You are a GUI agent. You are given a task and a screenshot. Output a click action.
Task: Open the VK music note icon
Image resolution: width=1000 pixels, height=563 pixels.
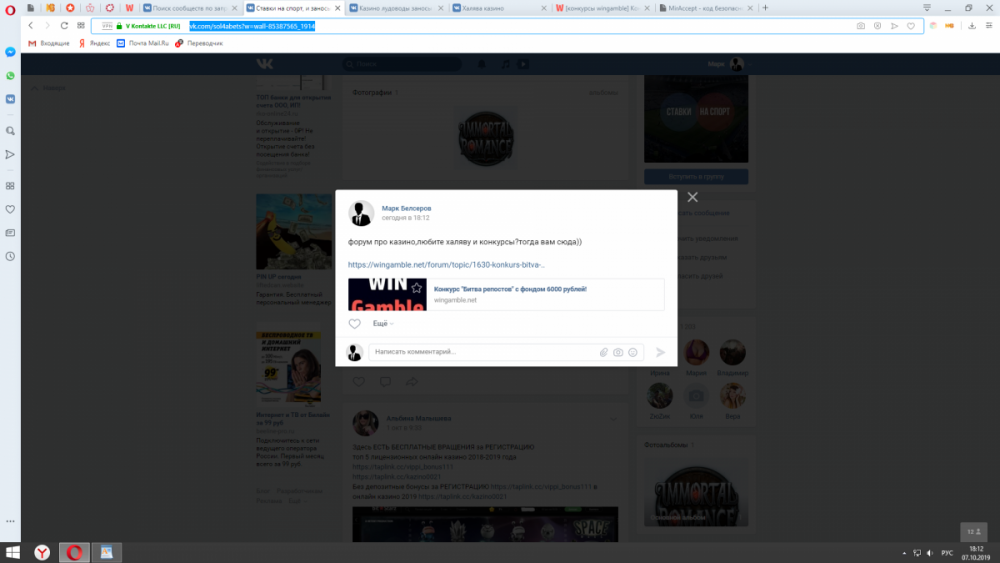click(x=506, y=64)
